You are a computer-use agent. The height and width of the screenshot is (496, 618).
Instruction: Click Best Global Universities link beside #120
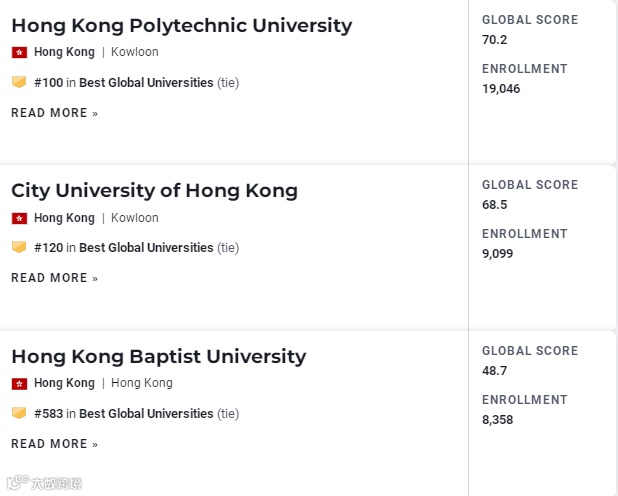(146, 248)
